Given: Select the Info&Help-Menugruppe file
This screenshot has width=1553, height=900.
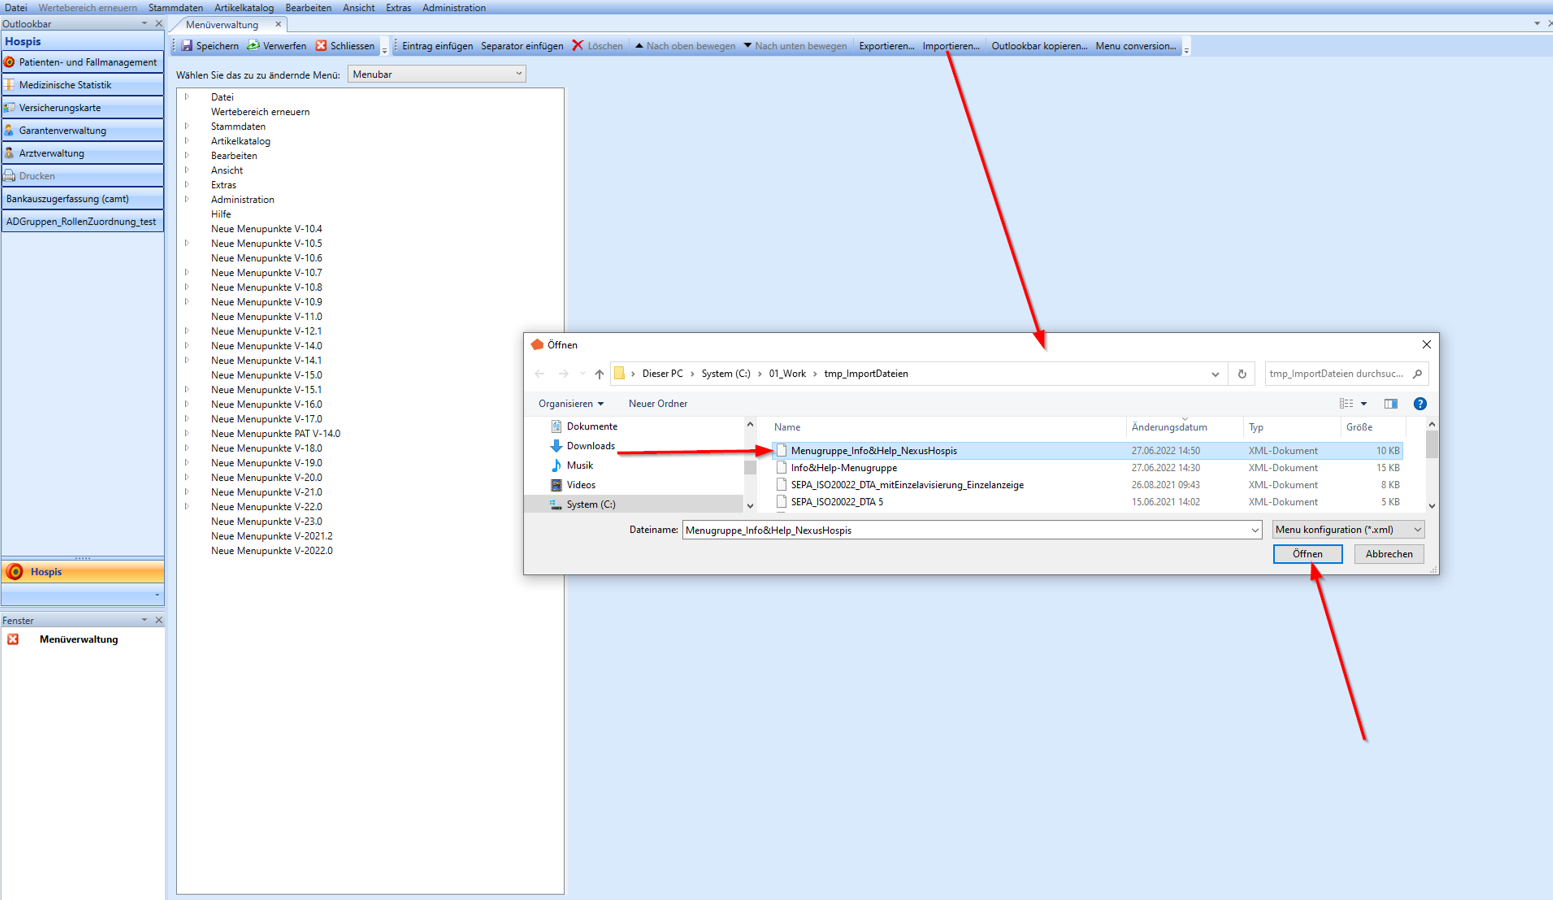Looking at the screenshot, I should click(x=843, y=468).
